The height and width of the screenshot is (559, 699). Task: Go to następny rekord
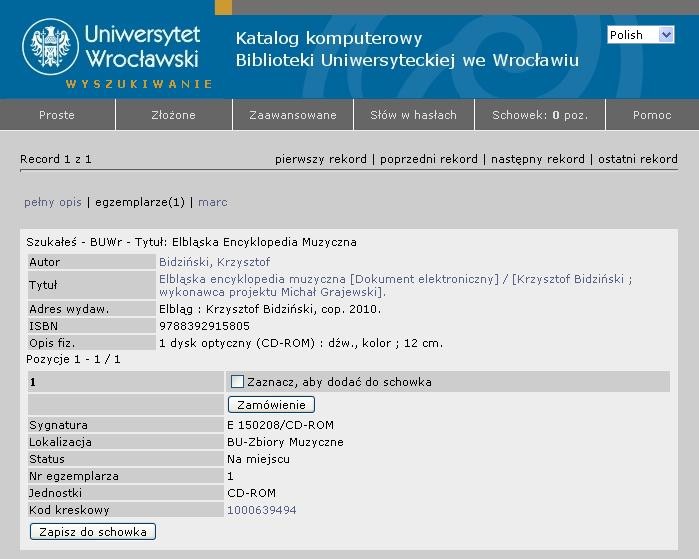pos(538,159)
